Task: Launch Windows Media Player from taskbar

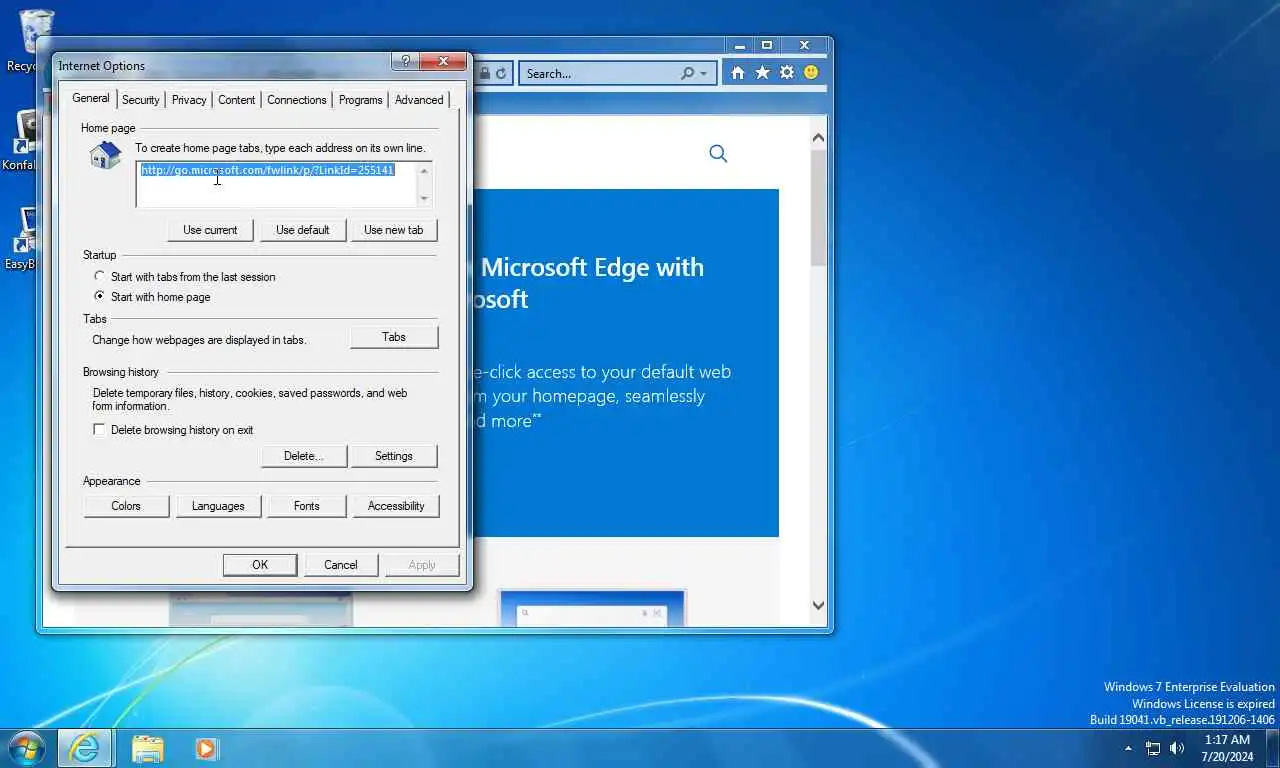Action: tap(207, 748)
